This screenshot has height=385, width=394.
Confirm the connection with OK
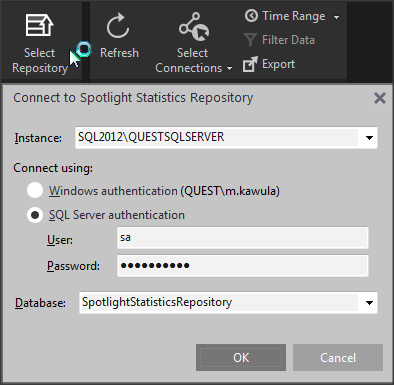(x=241, y=358)
